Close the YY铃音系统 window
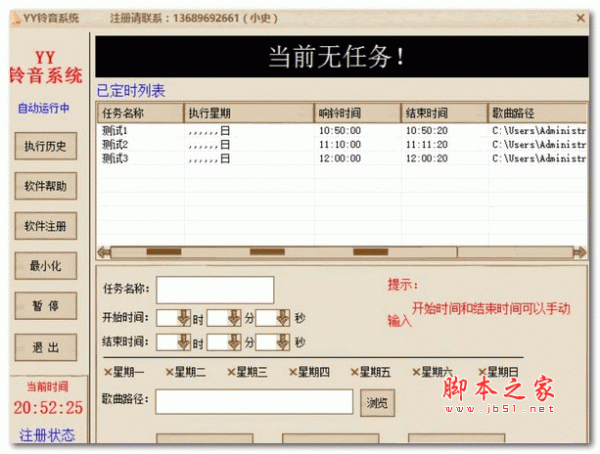This screenshot has width=600, height=454. 580,18
